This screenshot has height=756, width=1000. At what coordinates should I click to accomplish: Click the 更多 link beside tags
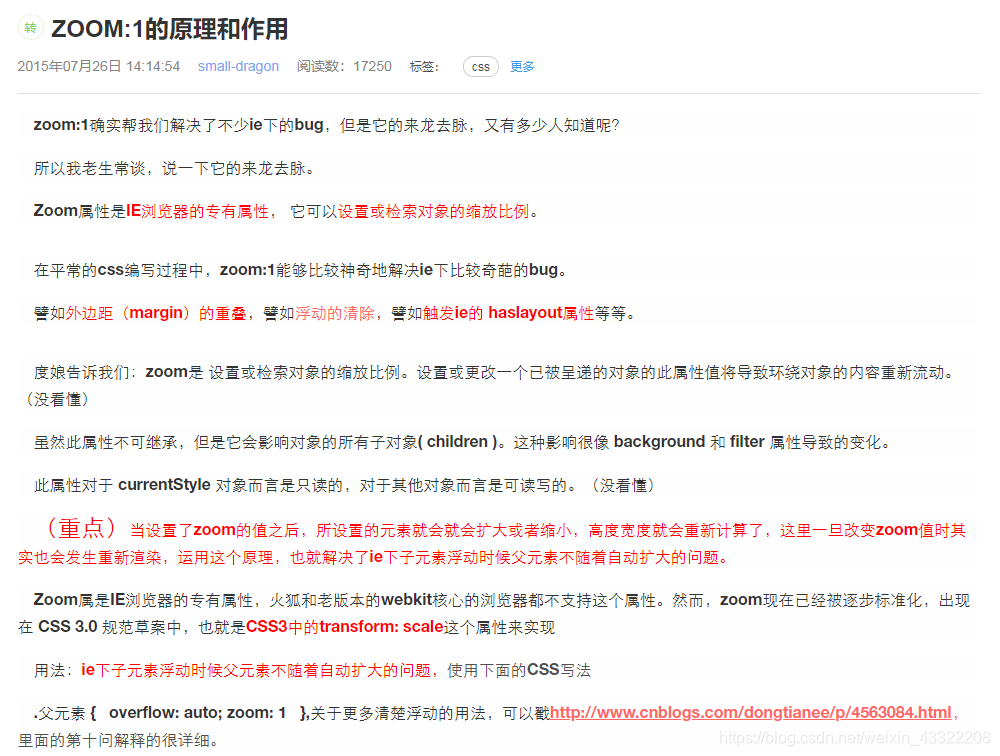pyautogui.click(x=522, y=66)
